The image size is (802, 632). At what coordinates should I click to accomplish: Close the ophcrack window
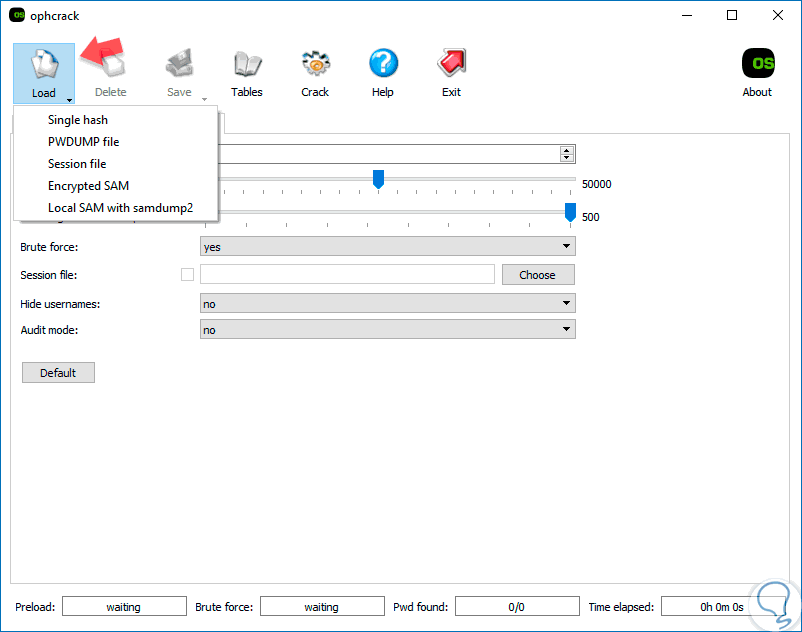point(777,15)
